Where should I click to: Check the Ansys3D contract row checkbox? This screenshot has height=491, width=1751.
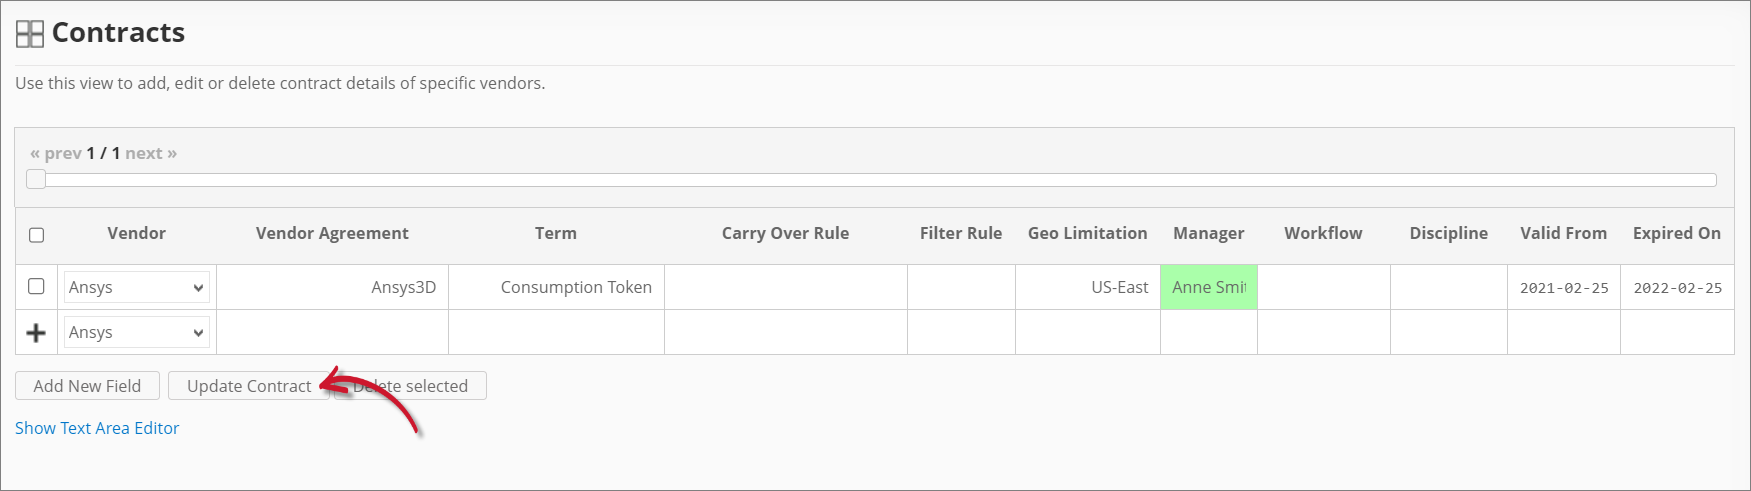coord(37,286)
